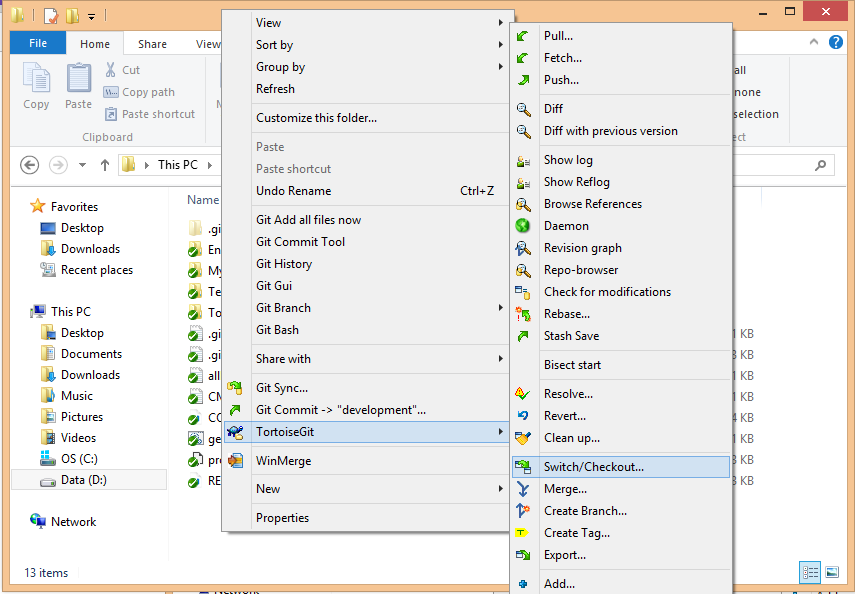This screenshot has height=594, width=855.
Task: Click the Revision graph icon
Action: pos(523,248)
